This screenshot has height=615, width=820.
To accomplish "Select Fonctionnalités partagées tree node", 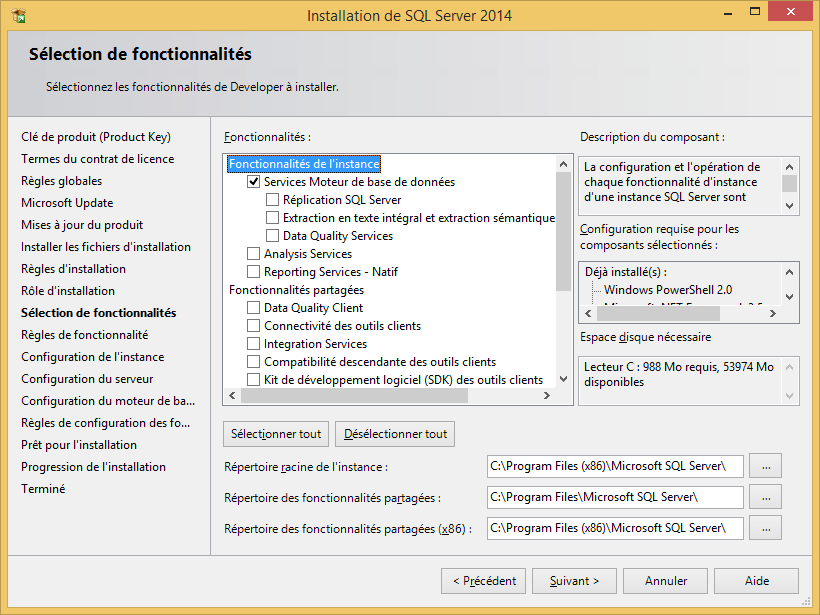I will click(297, 290).
